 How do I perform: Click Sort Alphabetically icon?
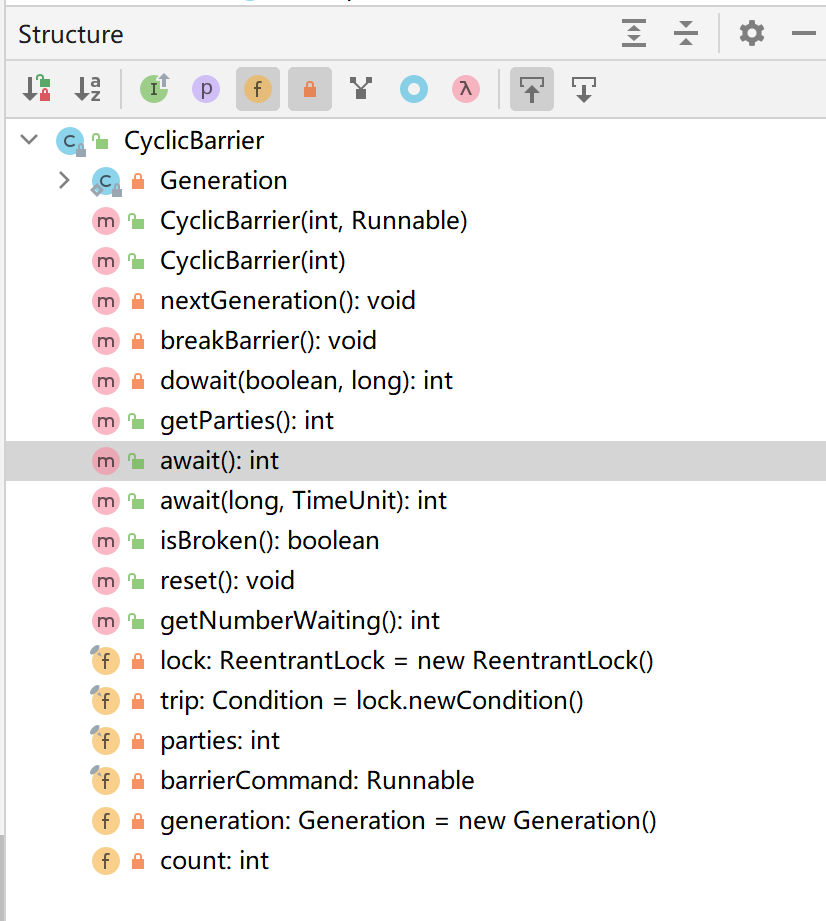88,89
